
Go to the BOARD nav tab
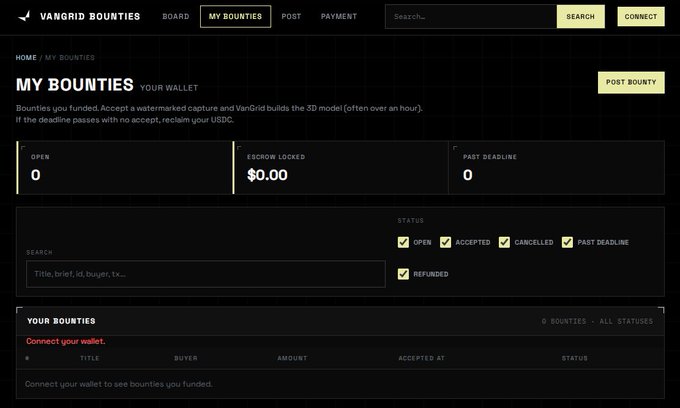tap(176, 16)
